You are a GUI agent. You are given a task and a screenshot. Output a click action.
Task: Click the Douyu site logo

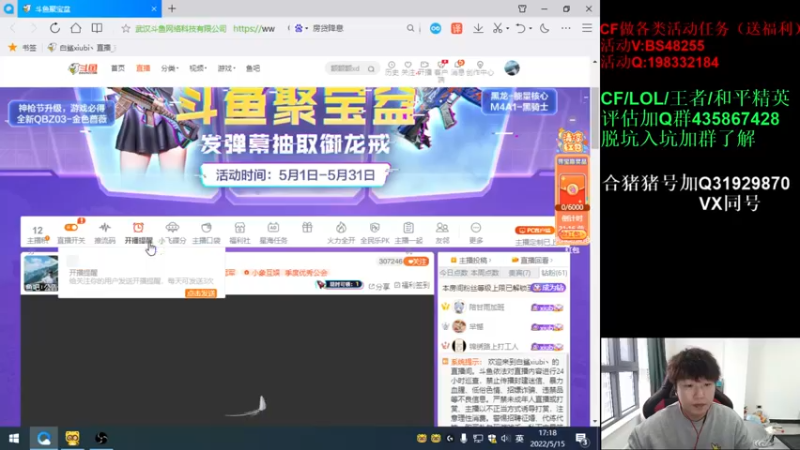tap(83, 68)
